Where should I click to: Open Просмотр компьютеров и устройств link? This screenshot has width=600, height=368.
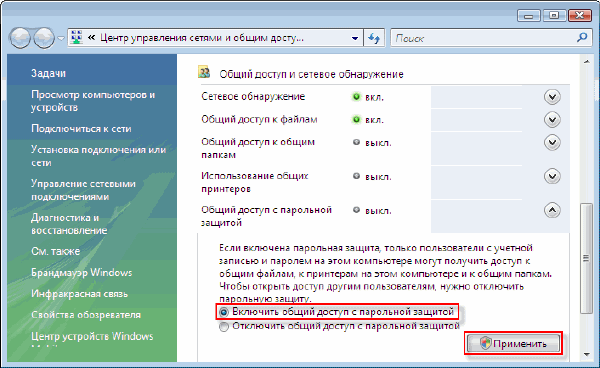[x=93, y=101]
